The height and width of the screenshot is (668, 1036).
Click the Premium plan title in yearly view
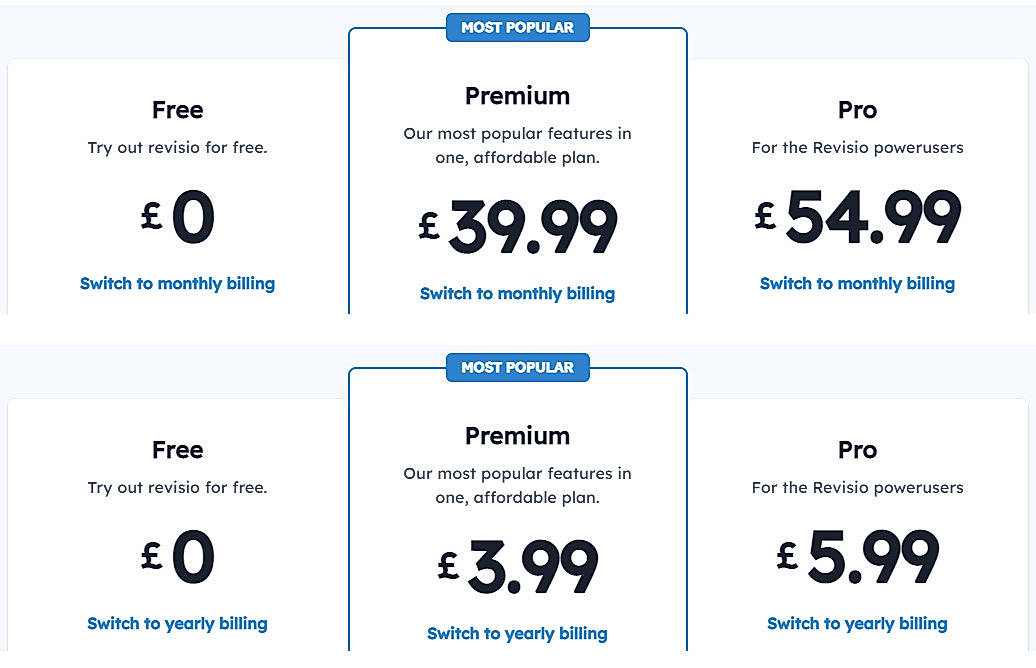(x=517, y=96)
